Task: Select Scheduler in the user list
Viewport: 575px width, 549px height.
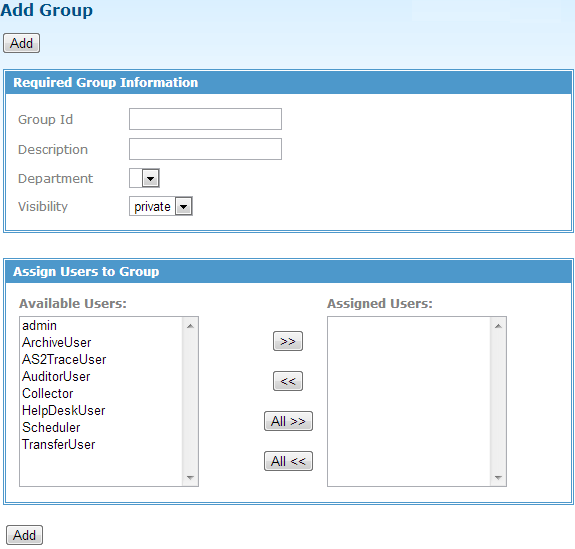Action: coord(102,428)
